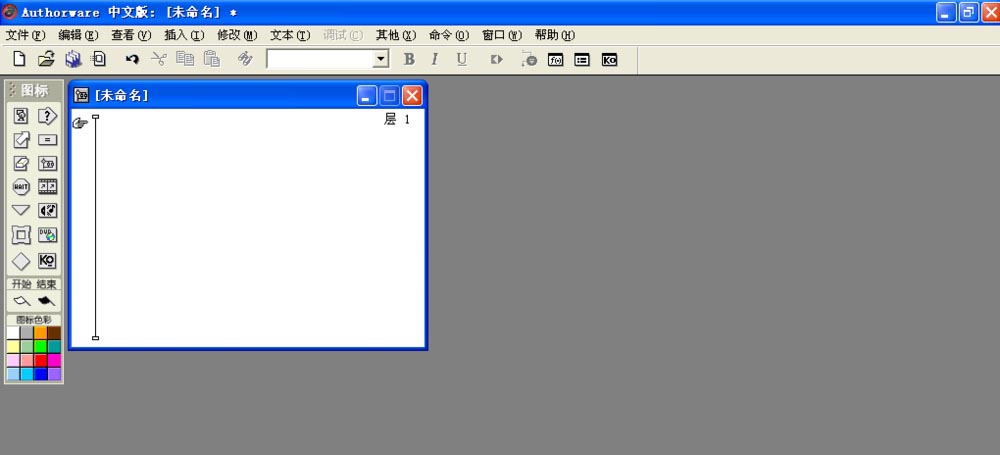Click the Copy toolbar icon
This screenshot has width=1000, height=455.
coord(185,59)
